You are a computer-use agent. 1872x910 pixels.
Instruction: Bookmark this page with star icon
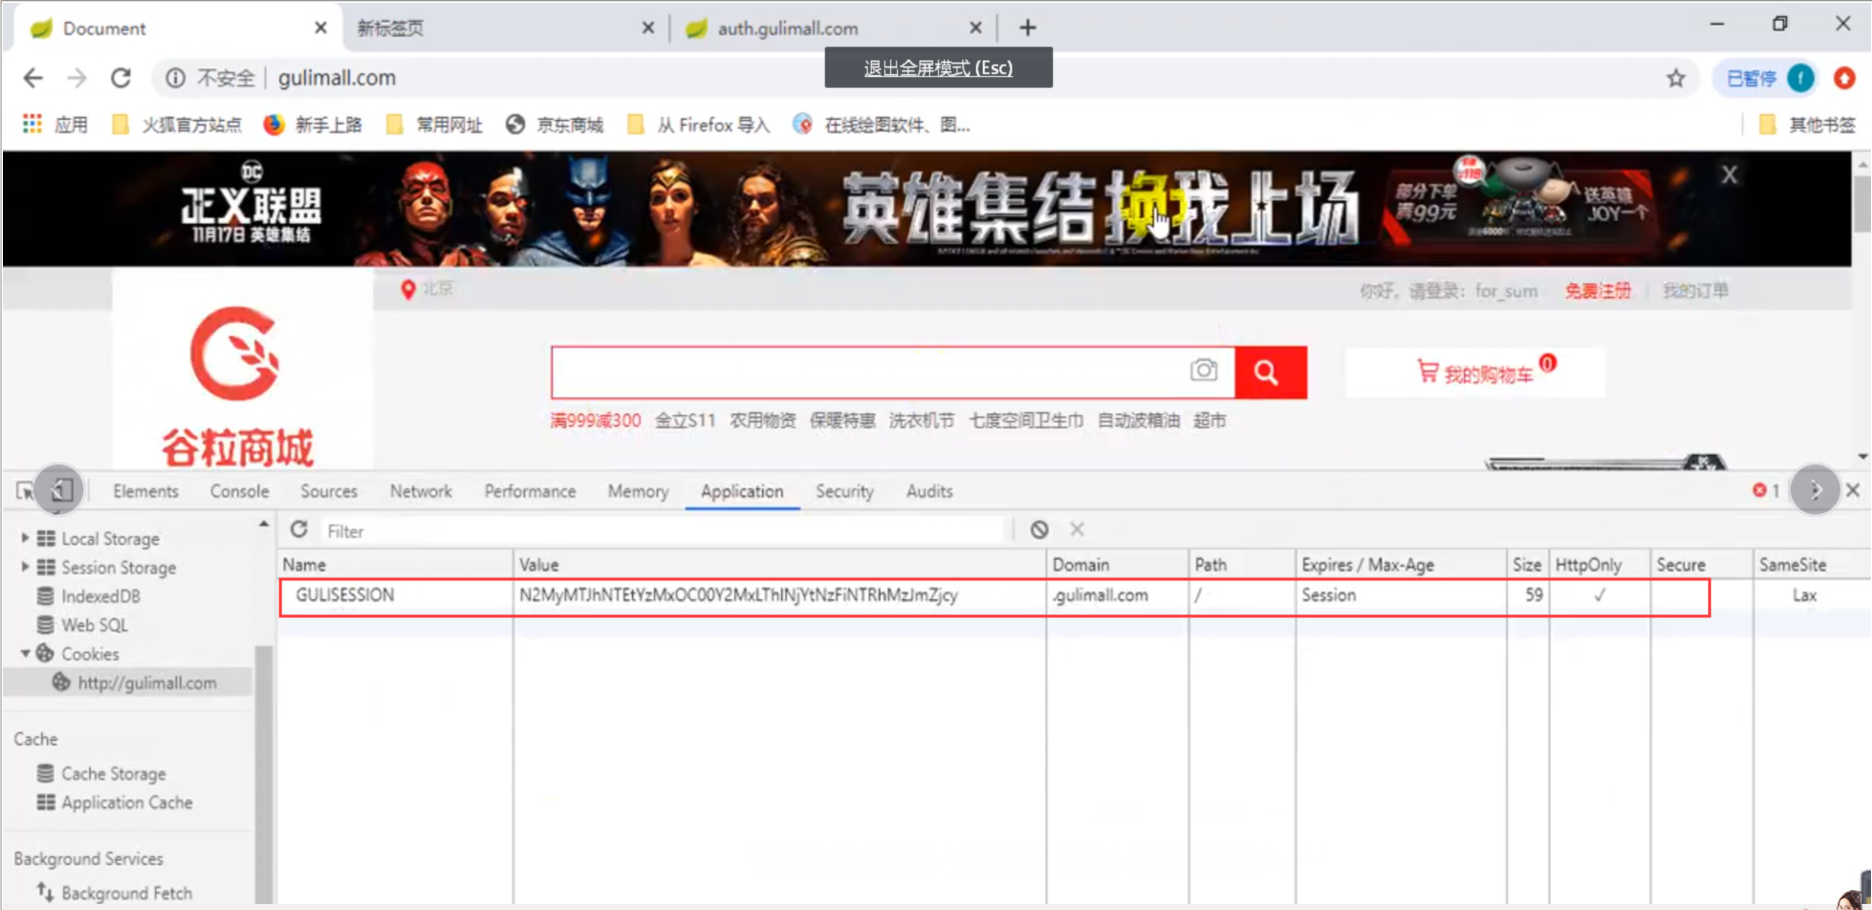click(1676, 78)
